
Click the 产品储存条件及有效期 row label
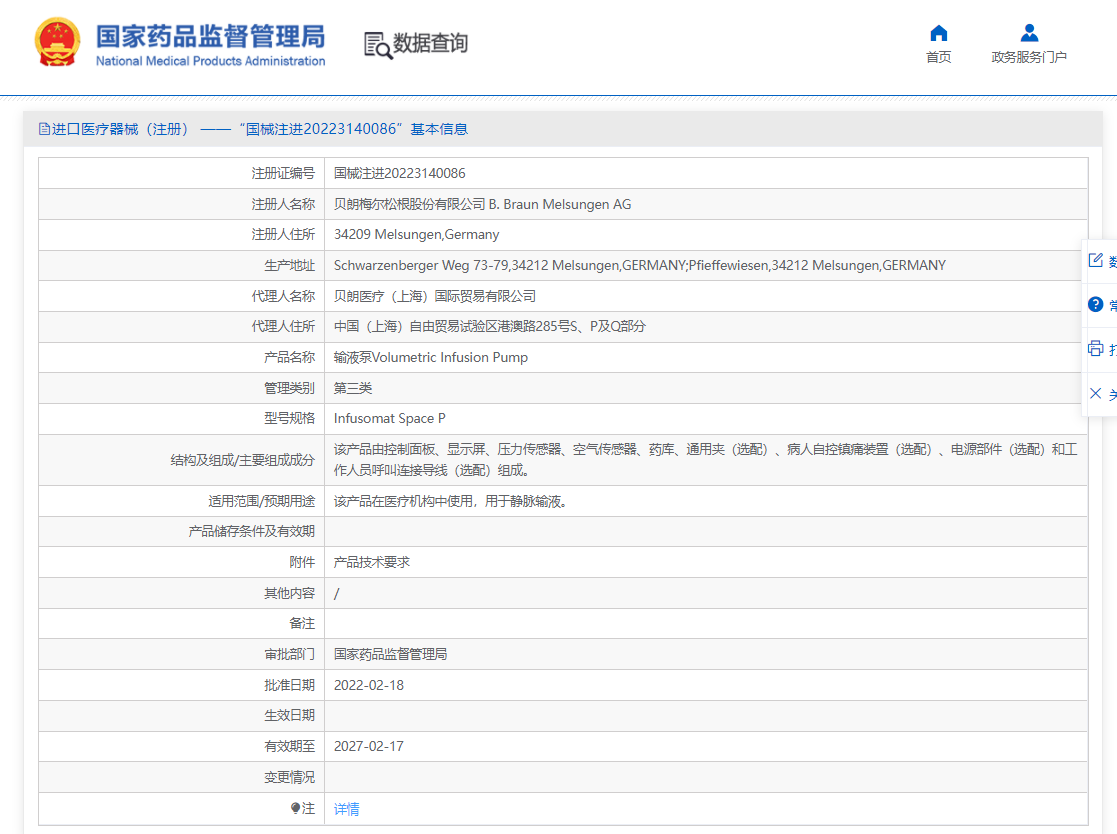point(251,531)
